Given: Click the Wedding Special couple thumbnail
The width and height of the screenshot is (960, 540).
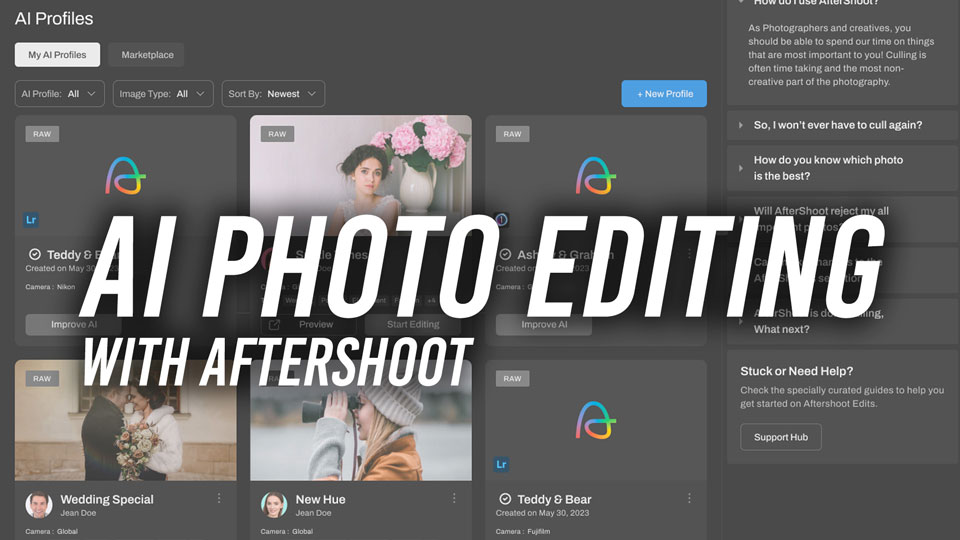Looking at the screenshot, I should tap(126, 420).
